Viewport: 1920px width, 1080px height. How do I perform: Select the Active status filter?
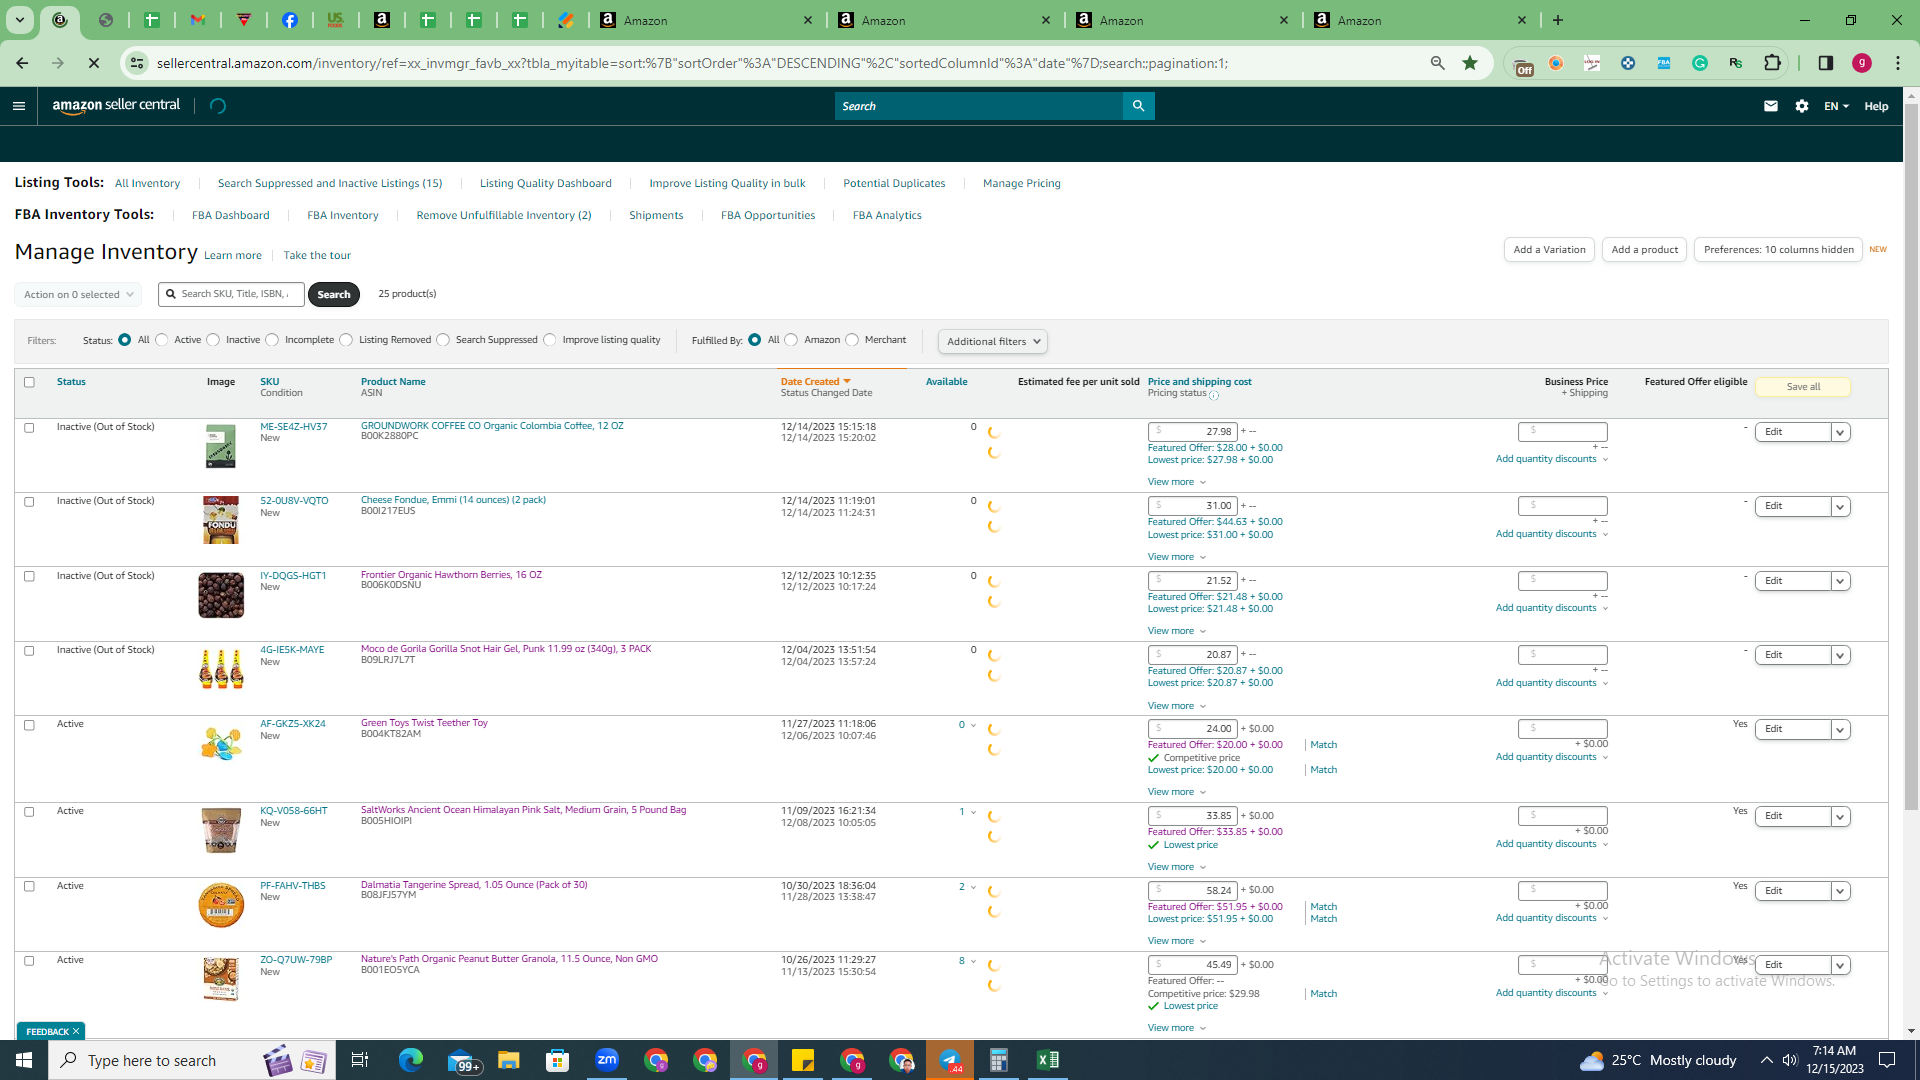tap(162, 340)
